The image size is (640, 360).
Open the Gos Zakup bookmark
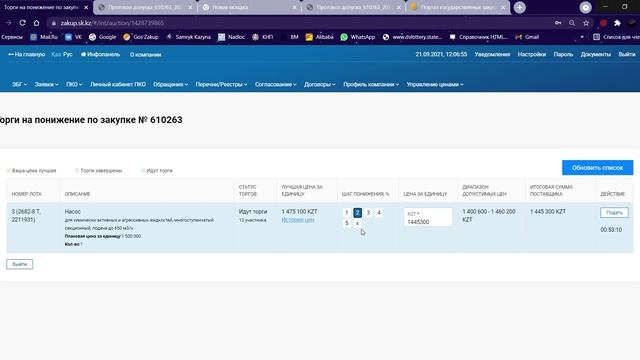coord(141,37)
